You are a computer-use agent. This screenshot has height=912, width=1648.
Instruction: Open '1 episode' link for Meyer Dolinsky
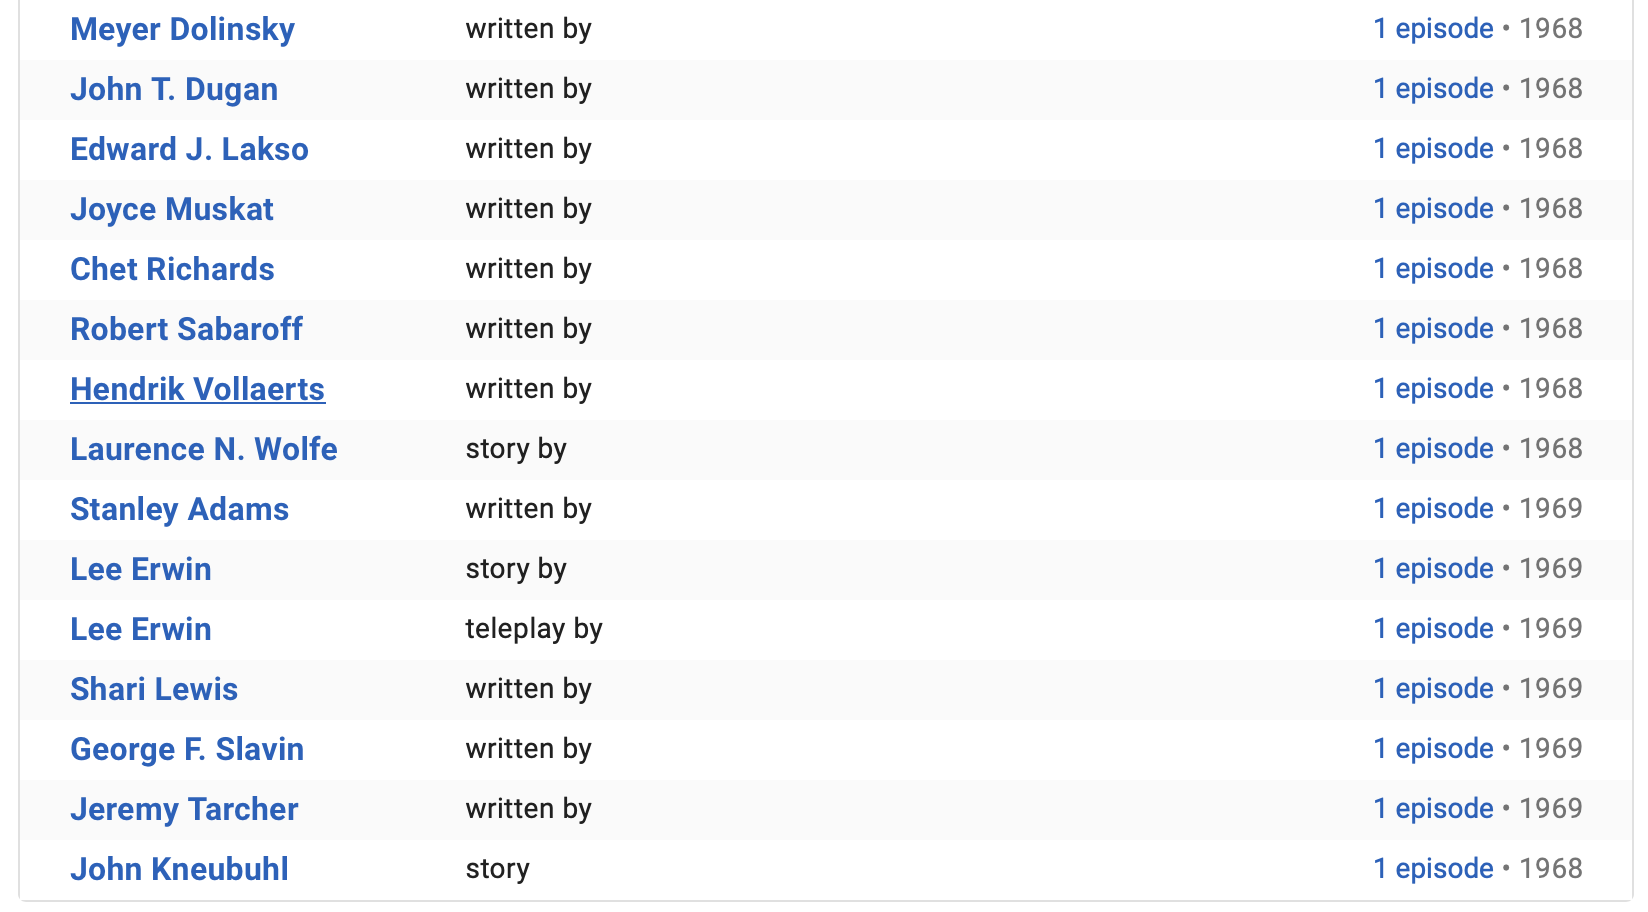(1433, 29)
